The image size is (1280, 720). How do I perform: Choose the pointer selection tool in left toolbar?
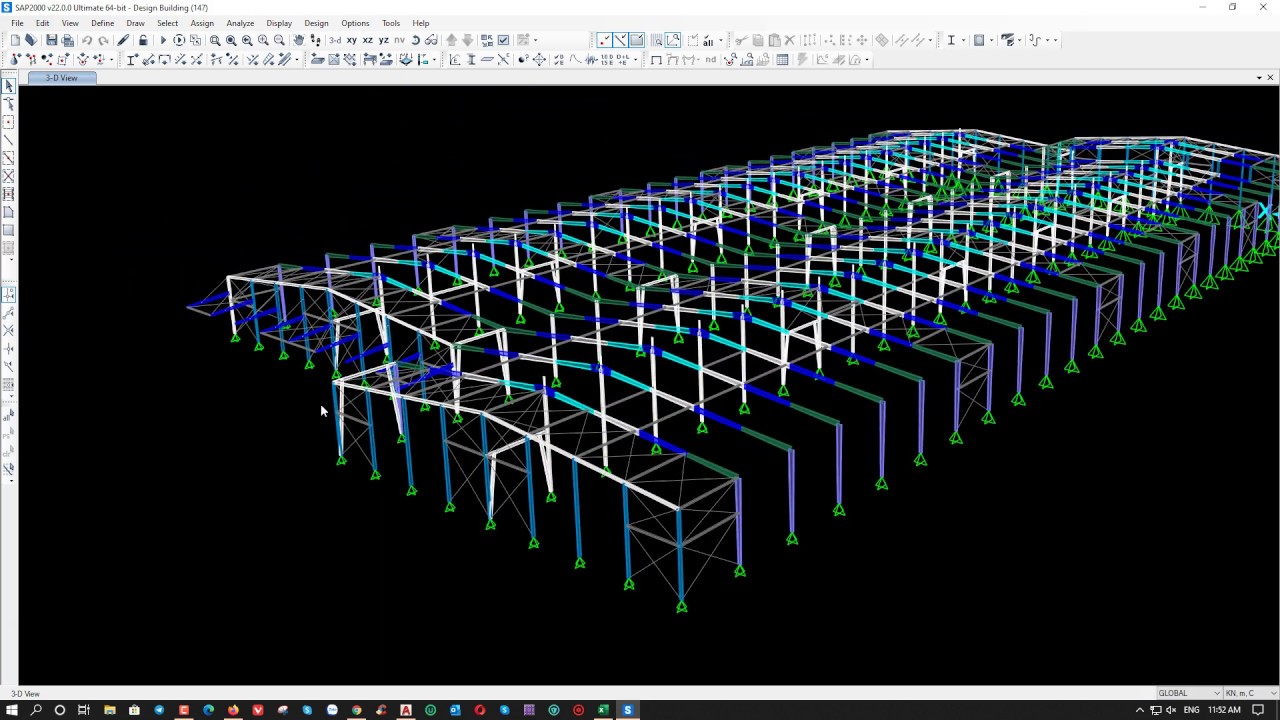[9, 86]
